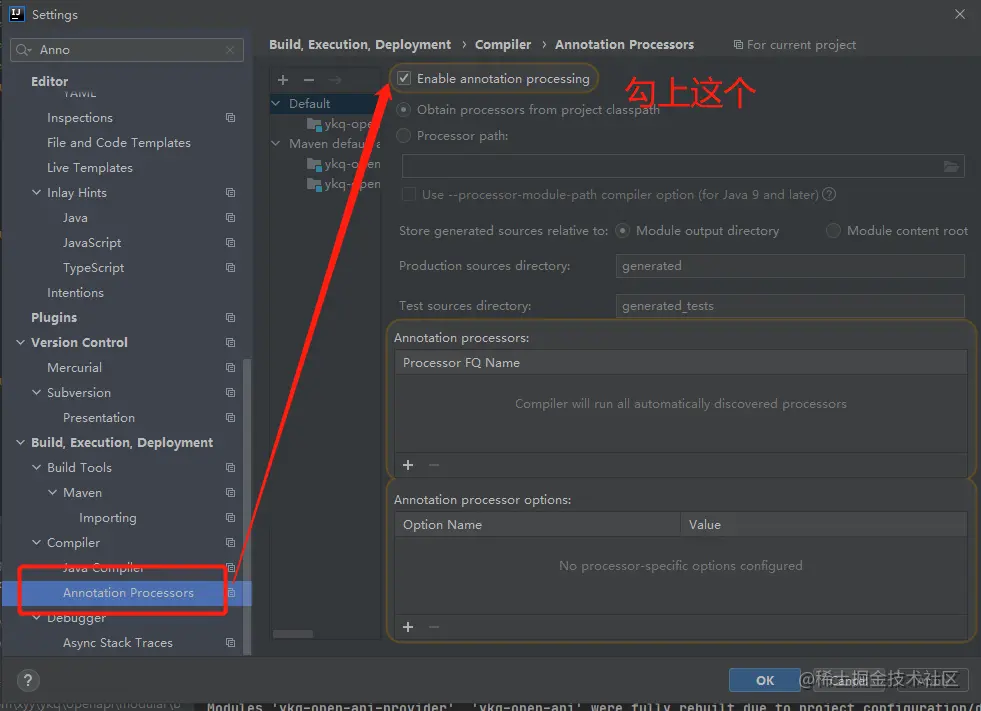Click the project-level icon beside Presentation
This screenshot has height=711, width=981.
230,418
